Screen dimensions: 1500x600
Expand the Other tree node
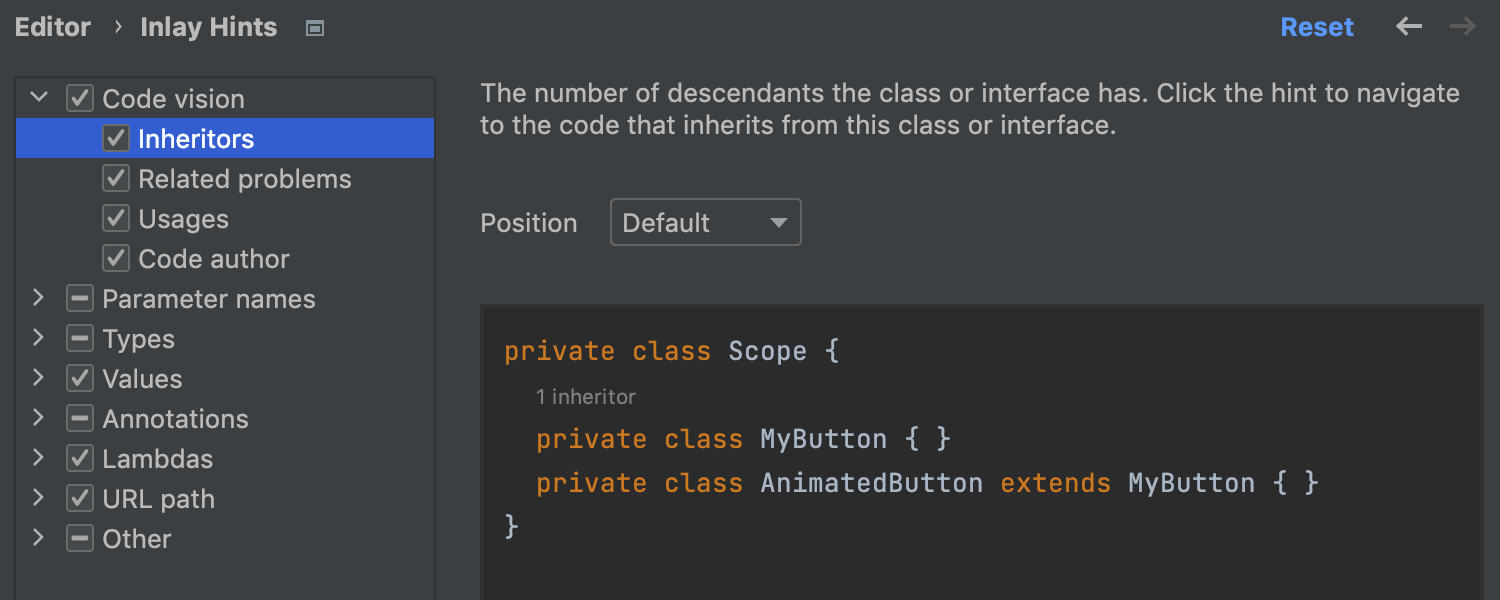39,538
